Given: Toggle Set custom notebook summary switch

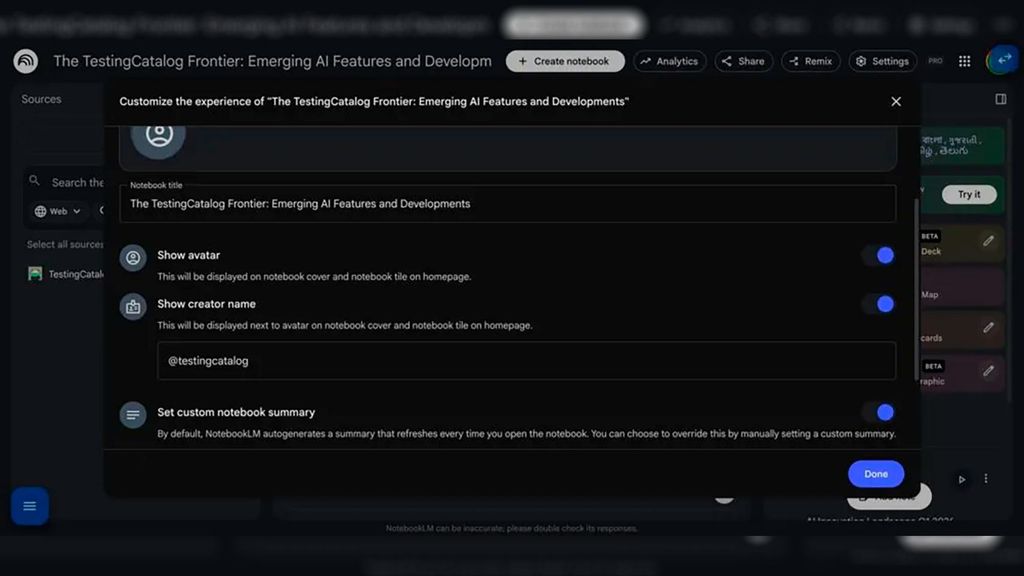Looking at the screenshot, I should pyautogui.click(x=879, y=413).
